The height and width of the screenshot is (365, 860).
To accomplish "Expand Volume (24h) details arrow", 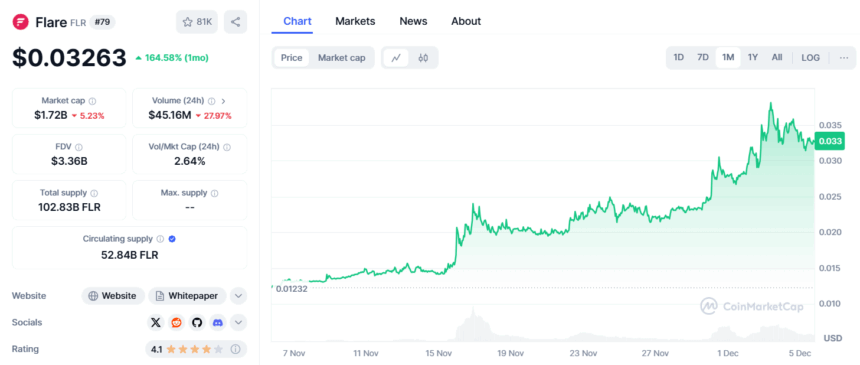I will point(224,101).
